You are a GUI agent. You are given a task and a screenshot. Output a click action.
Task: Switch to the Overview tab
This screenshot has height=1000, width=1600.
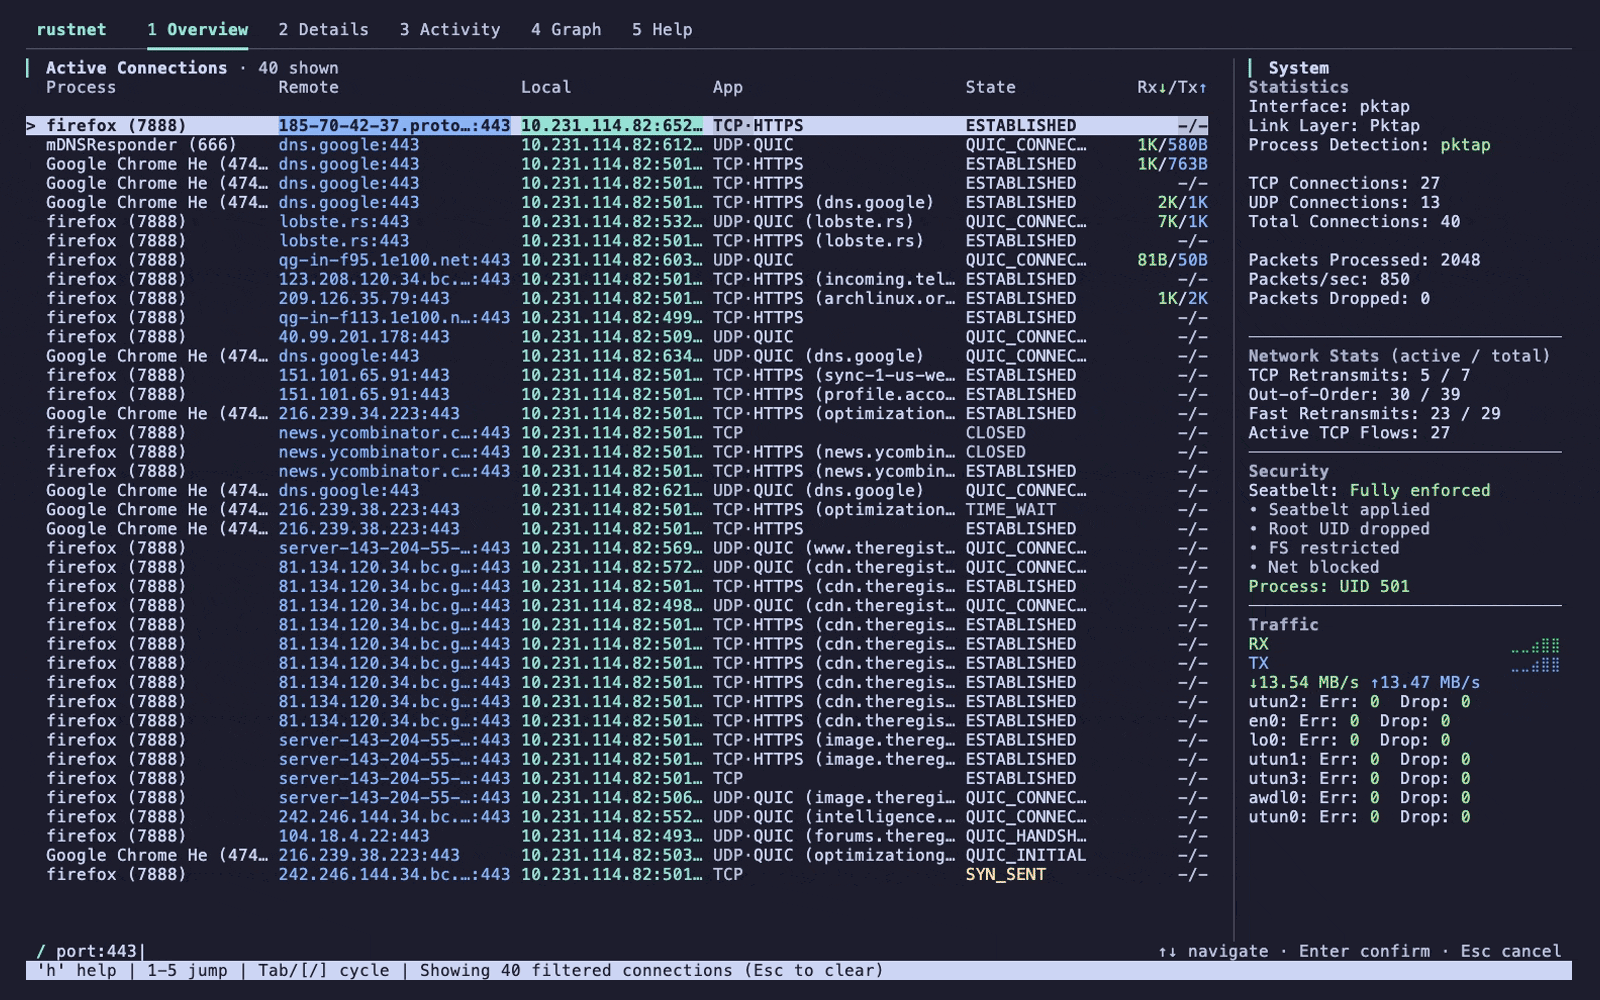197,30
